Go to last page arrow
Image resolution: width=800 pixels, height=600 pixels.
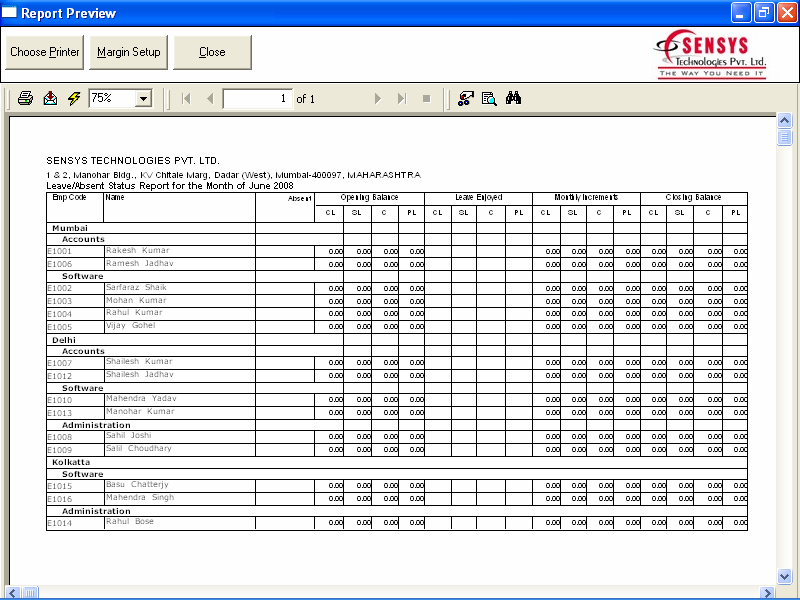[402, 98]
